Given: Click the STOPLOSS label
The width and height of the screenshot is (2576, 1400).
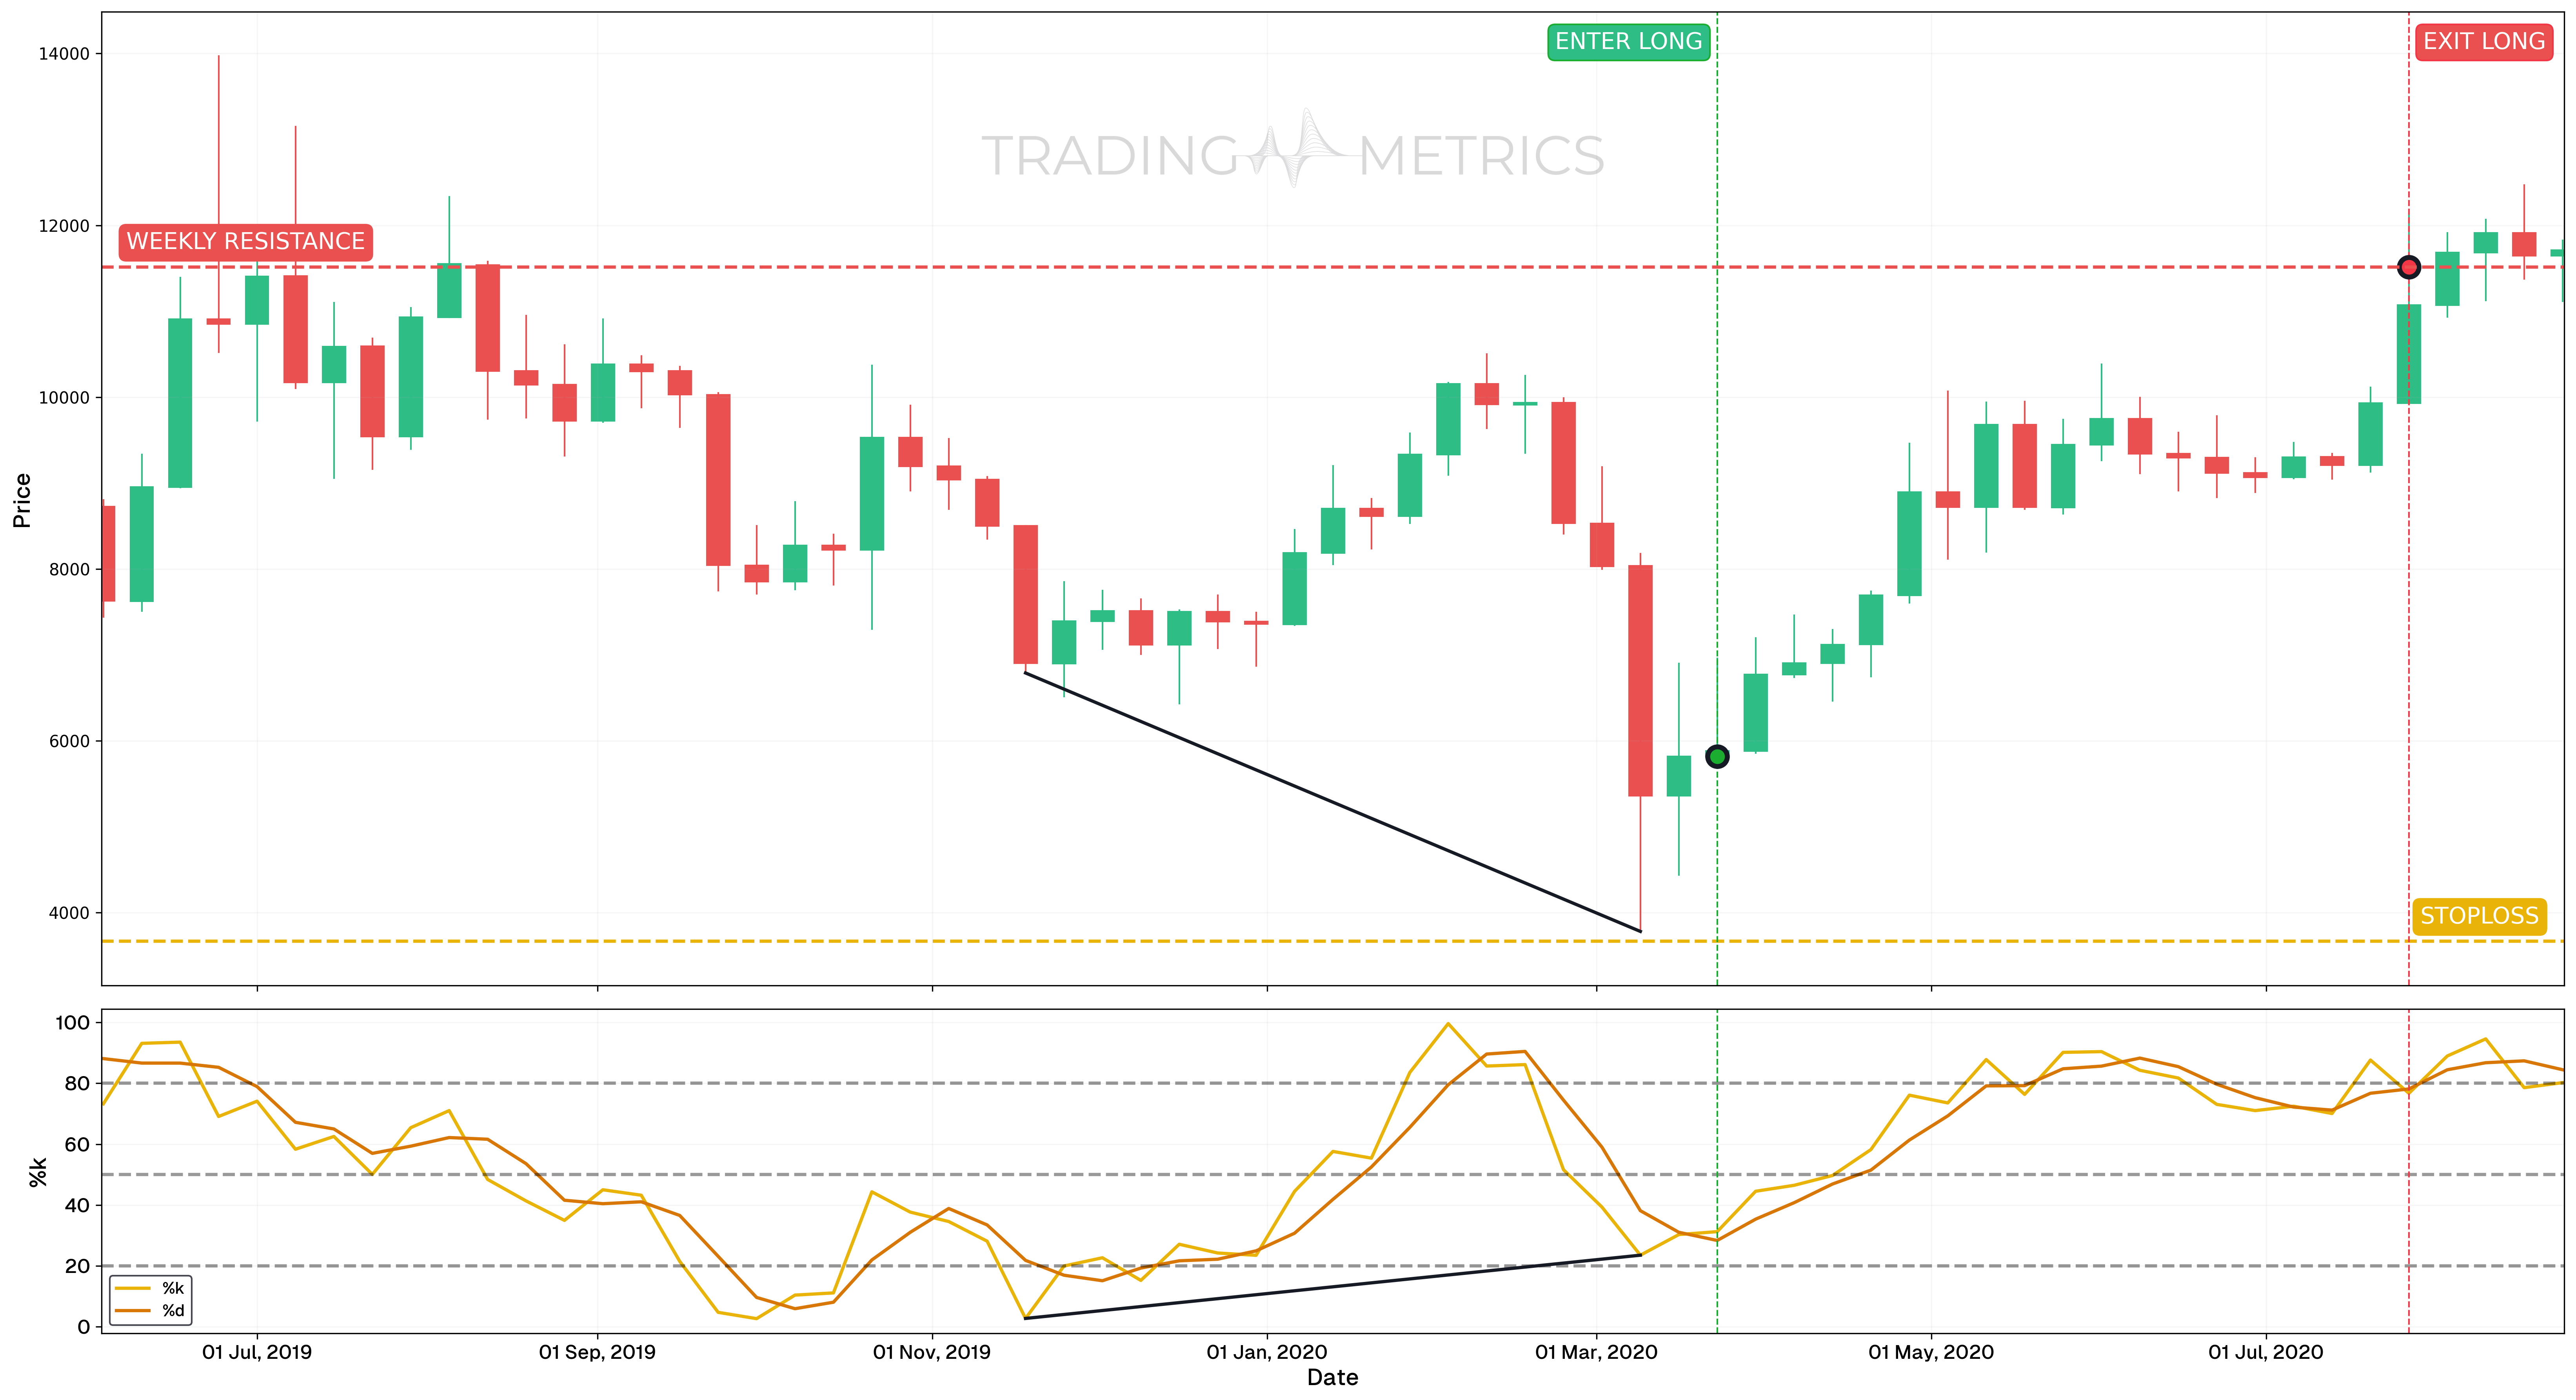Looking at the screenshot, I should pos(2479,916).
